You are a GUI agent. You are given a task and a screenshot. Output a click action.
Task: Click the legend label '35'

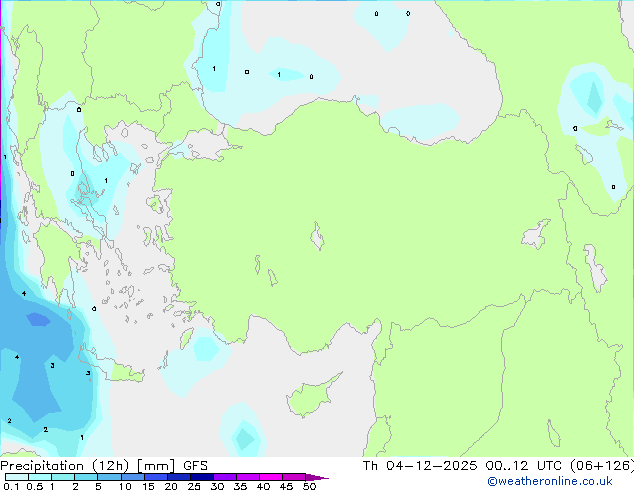point(241,486)
